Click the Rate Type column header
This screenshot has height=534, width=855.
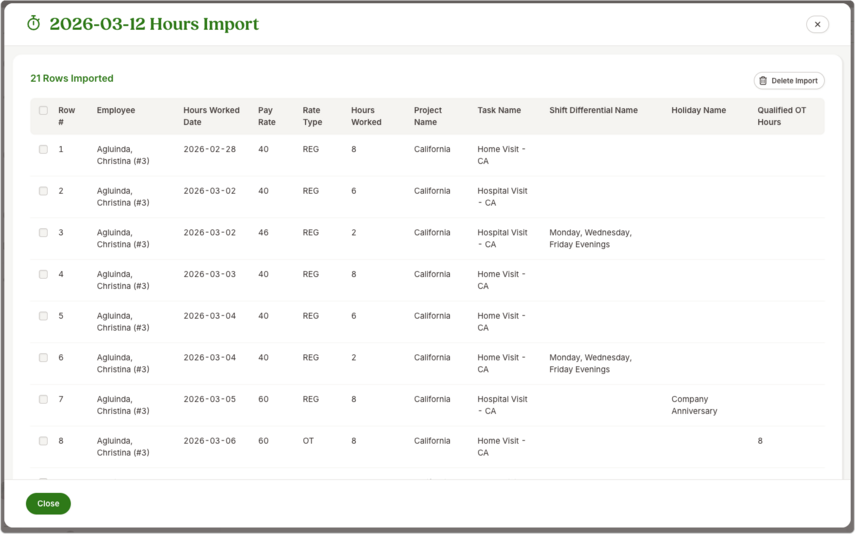click(312, 116)
